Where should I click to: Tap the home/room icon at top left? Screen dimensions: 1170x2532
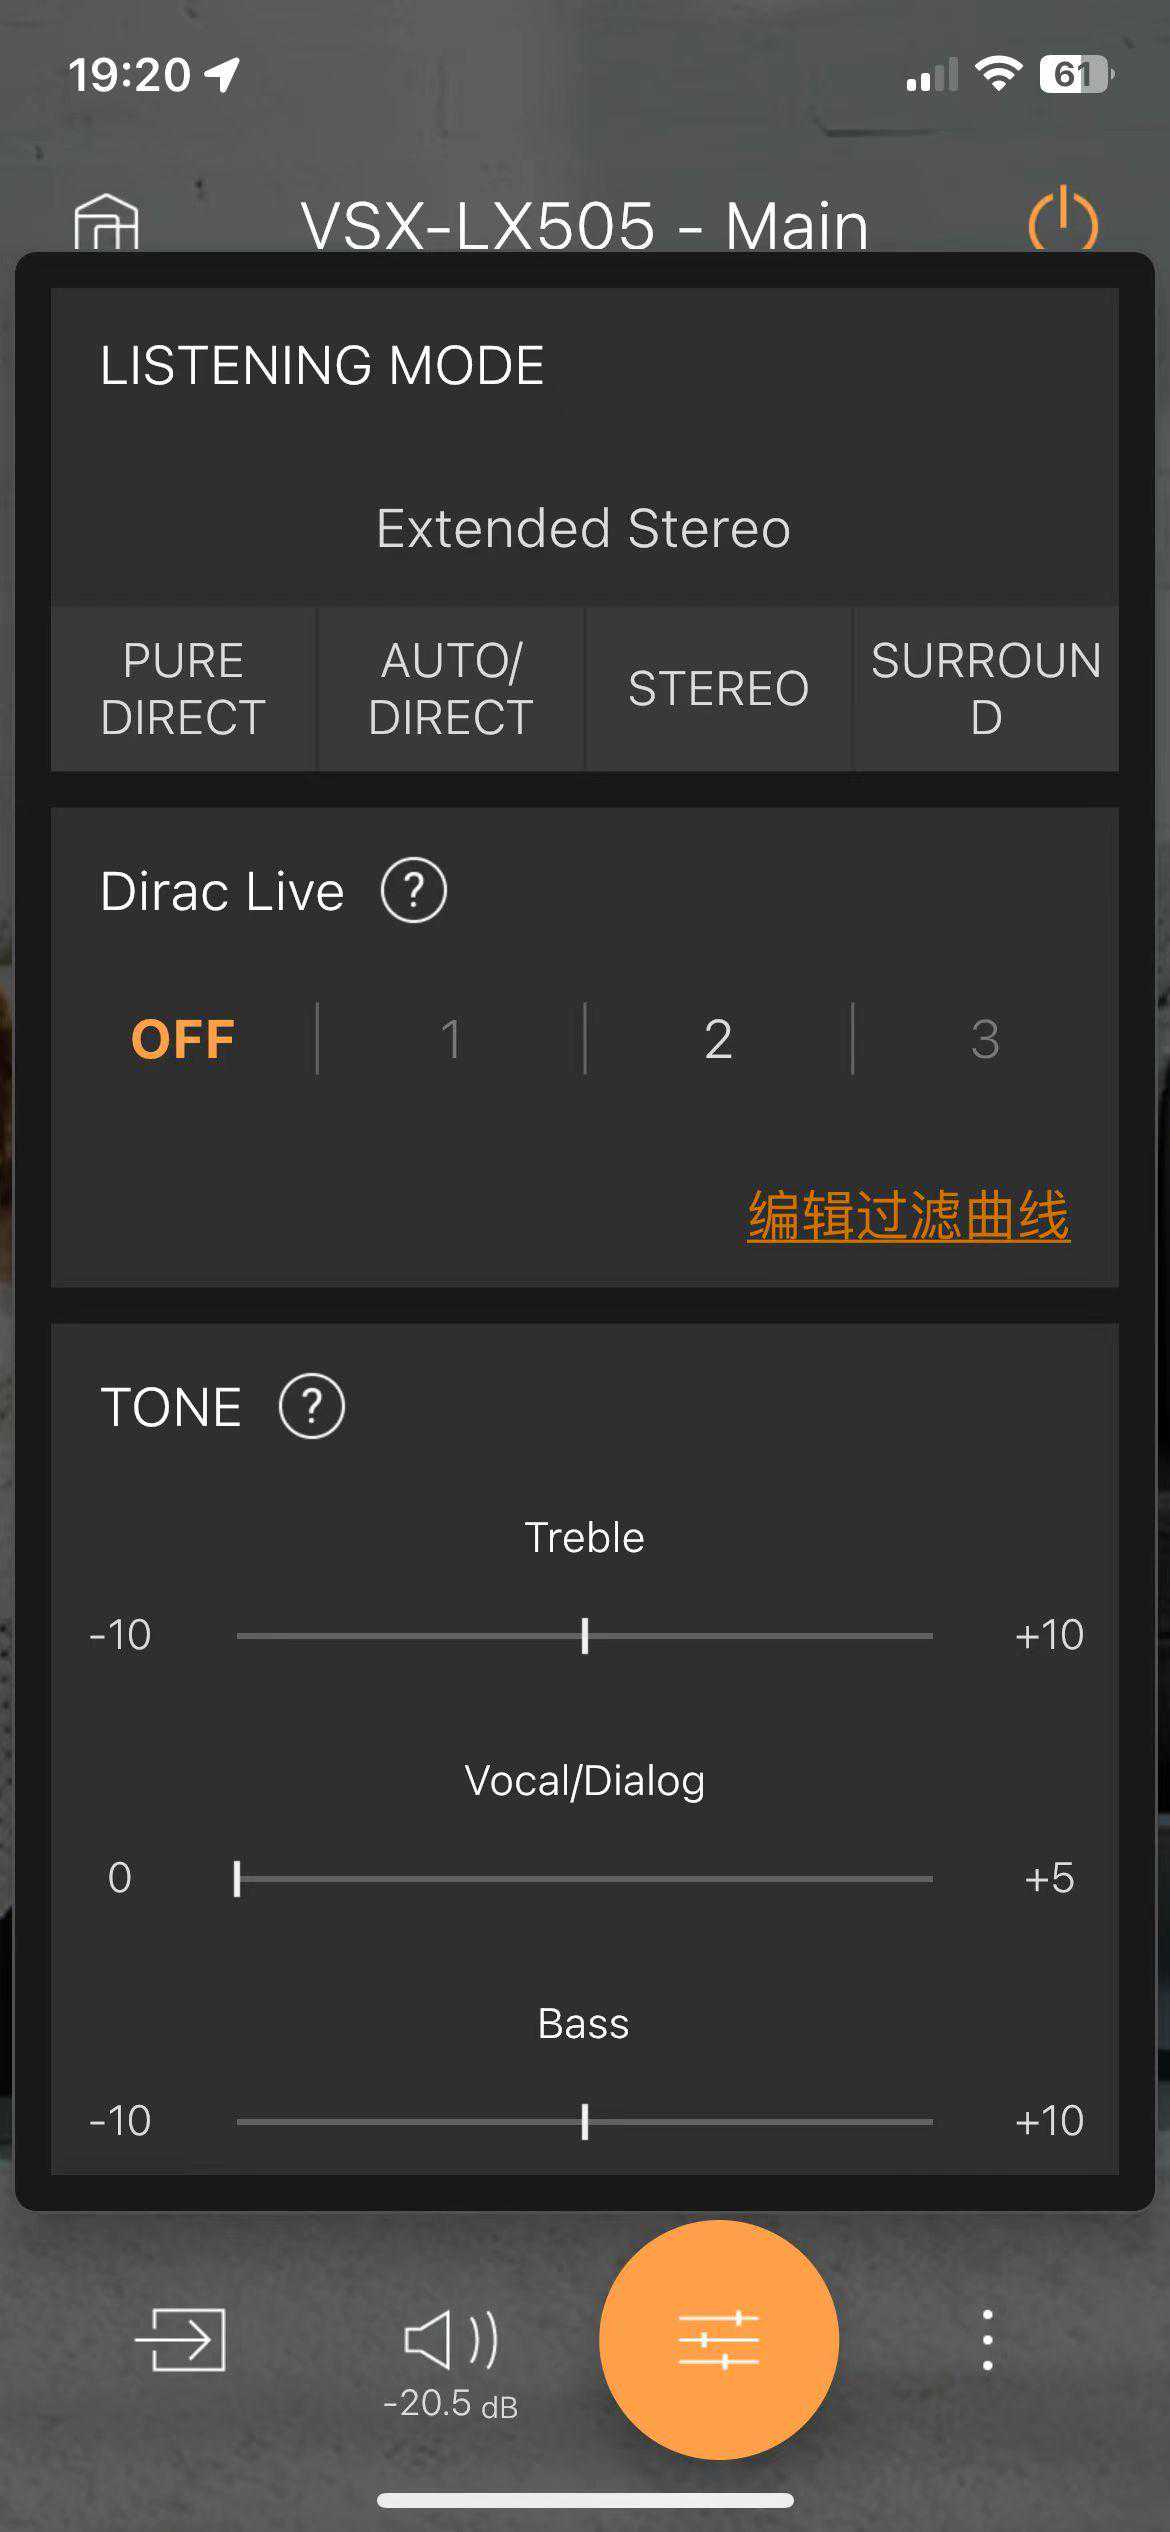[106, 222]
